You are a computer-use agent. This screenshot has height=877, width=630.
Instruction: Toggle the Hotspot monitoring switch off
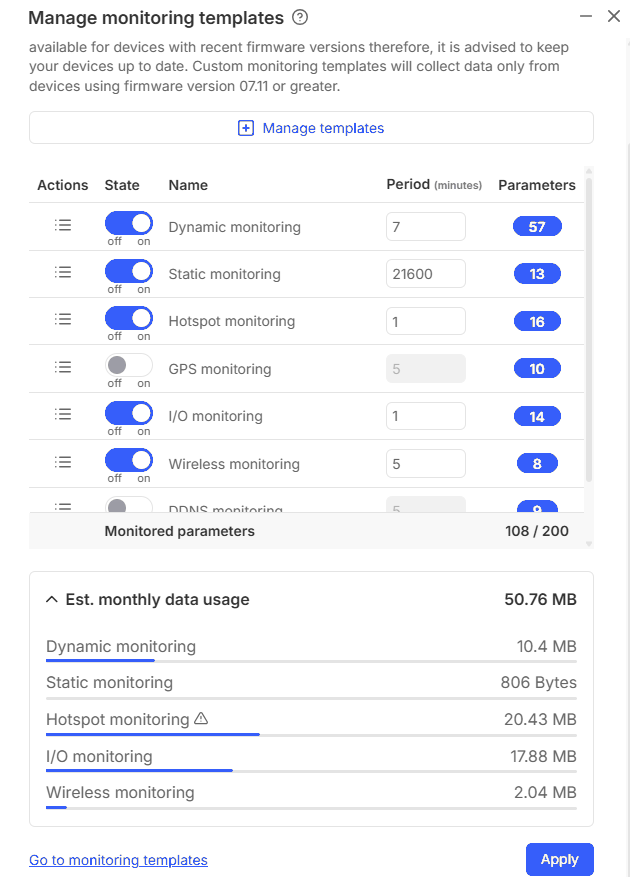click(129, 318)
